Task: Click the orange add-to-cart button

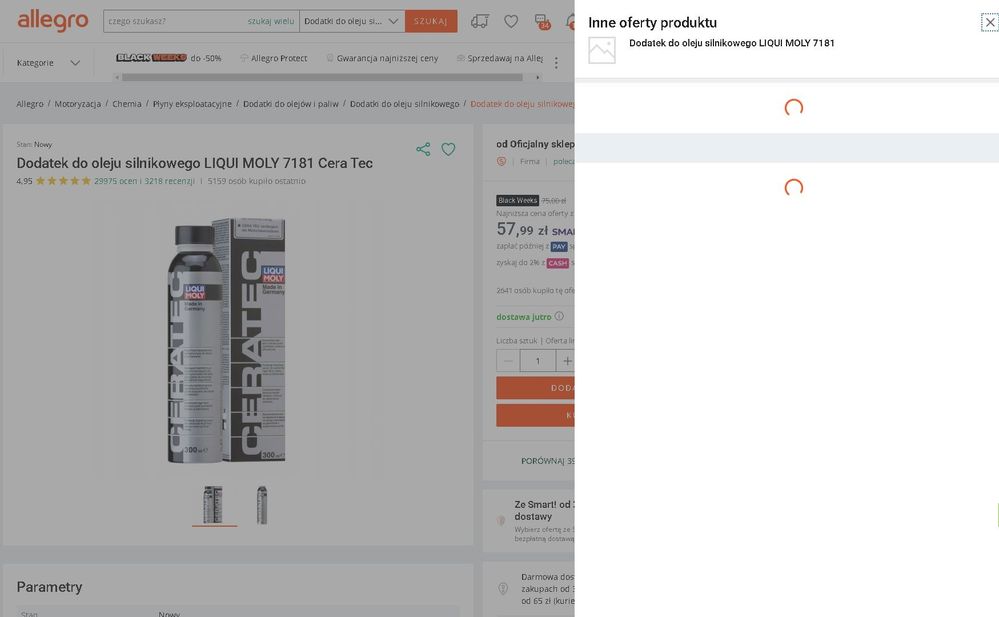Action: coord(535,388)
